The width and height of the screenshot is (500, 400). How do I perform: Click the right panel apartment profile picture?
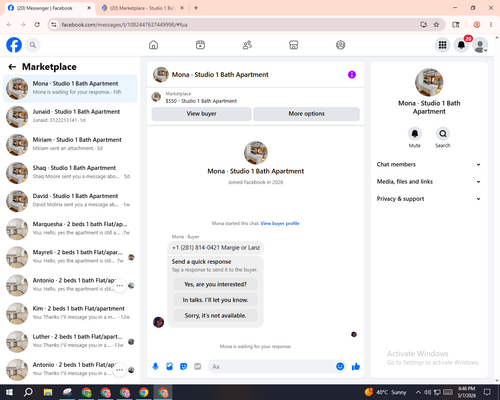click(429, 82)
